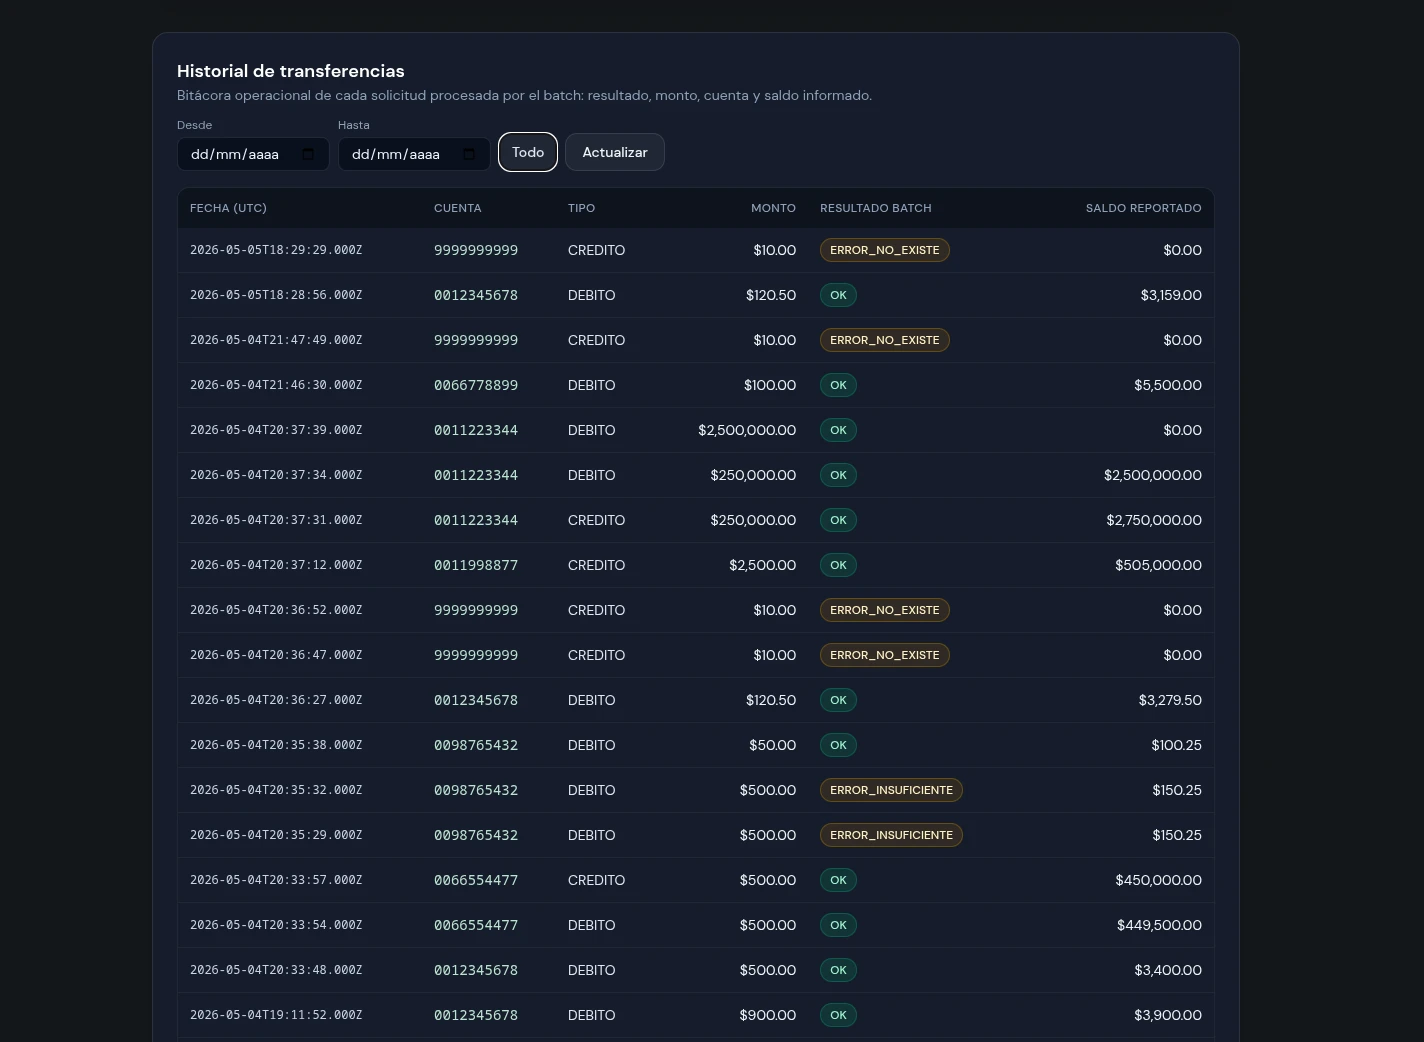The image size is (1424, 1042).
Task: Select the $100.25 reported balance
Action: tap(1177, 745)
